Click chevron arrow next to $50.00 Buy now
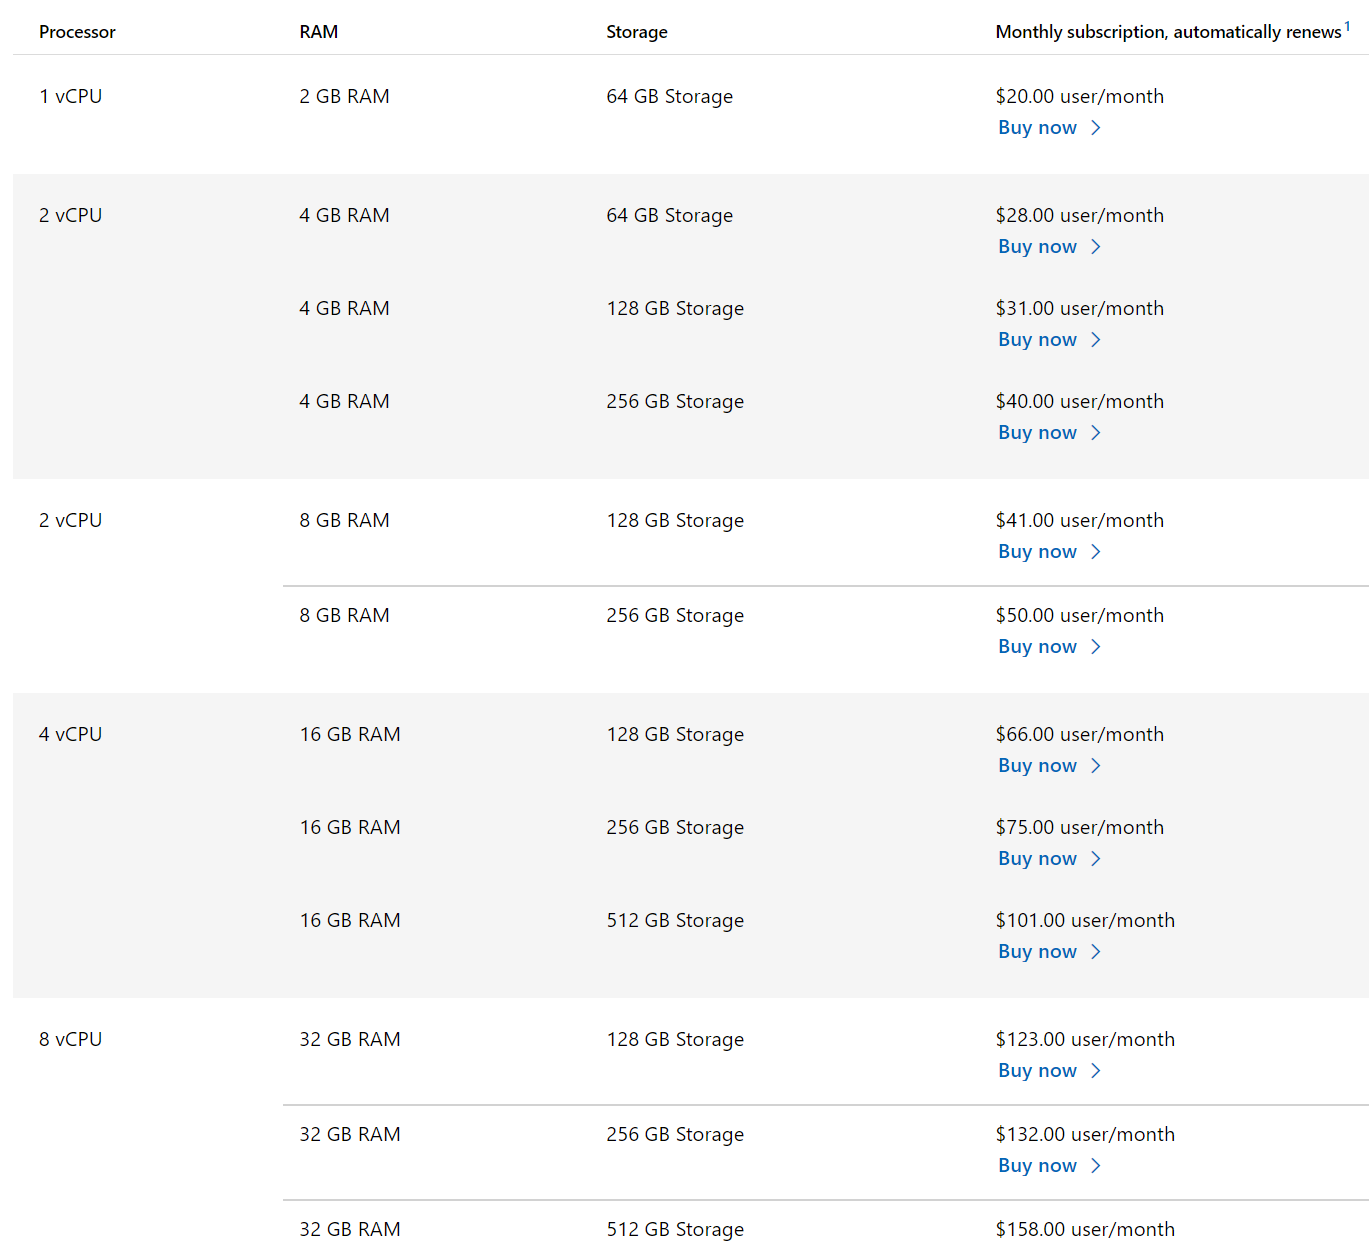Screen dimensions: 1369x1249 (x=1096, y=647)
